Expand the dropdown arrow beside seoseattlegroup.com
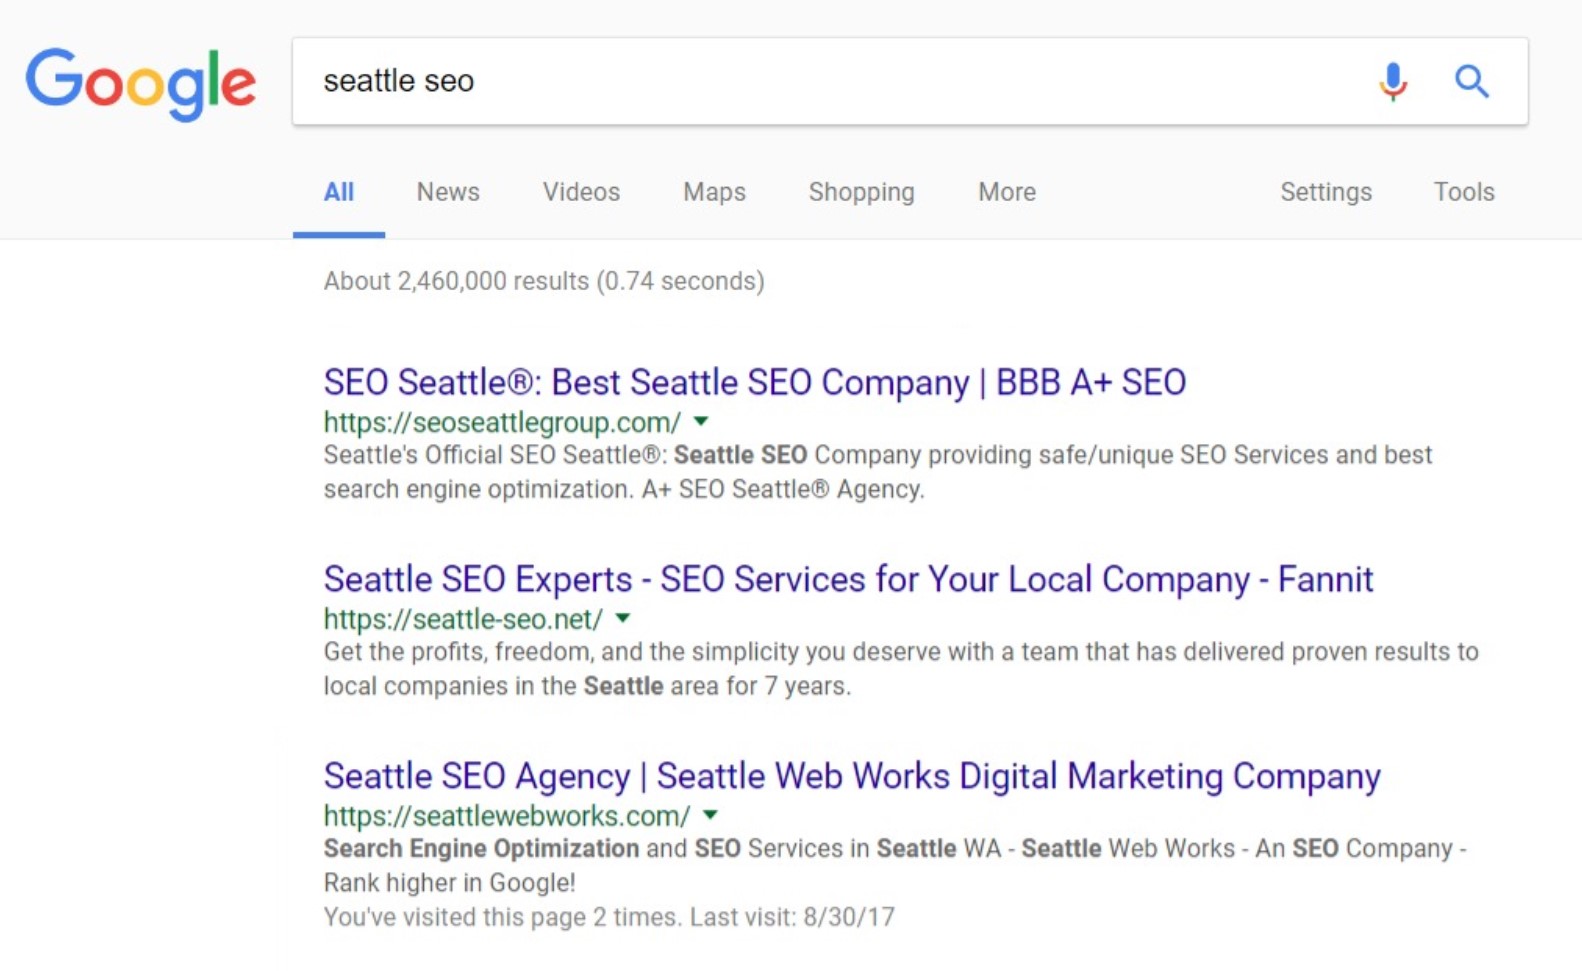 tap(701, 422)
